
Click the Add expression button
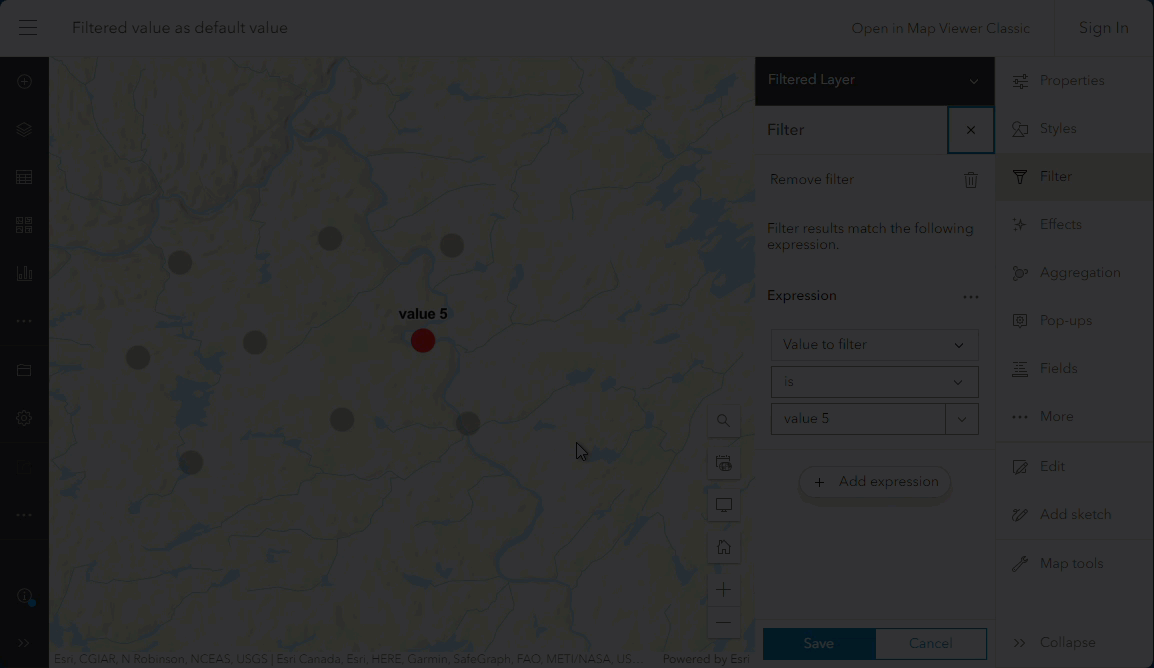click(x=875, y=482)
